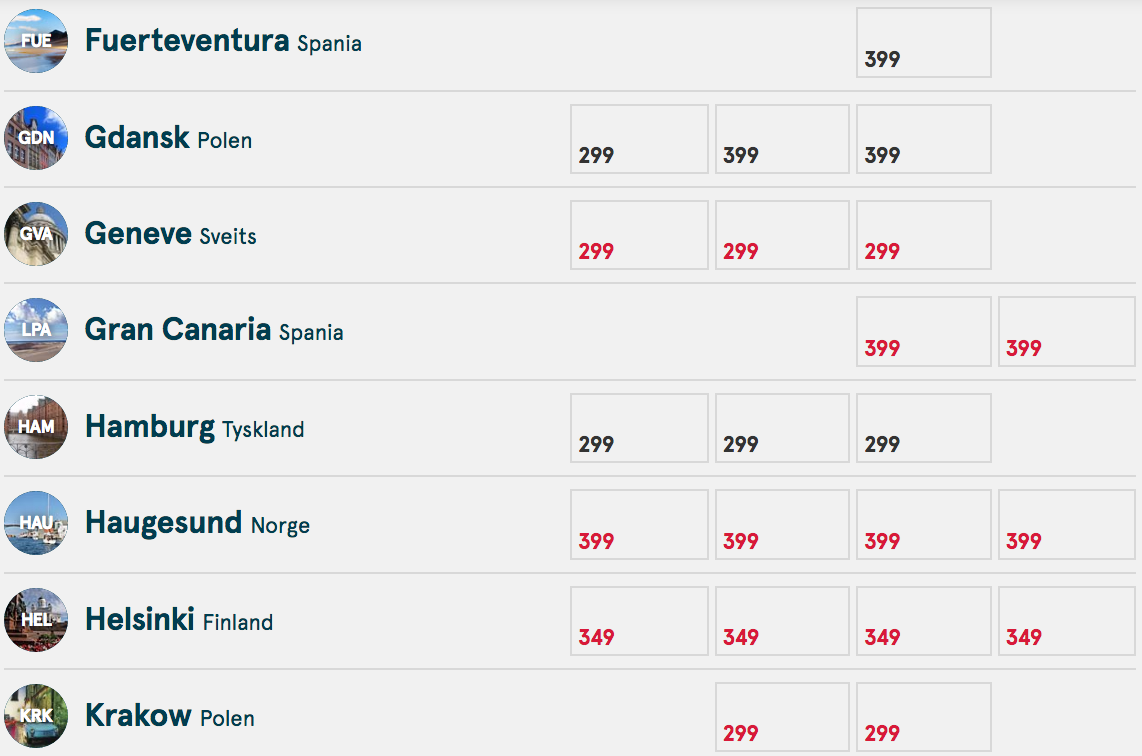
Task: Click the LPA Gran Canaria round icon
Action: click(36, 330)
